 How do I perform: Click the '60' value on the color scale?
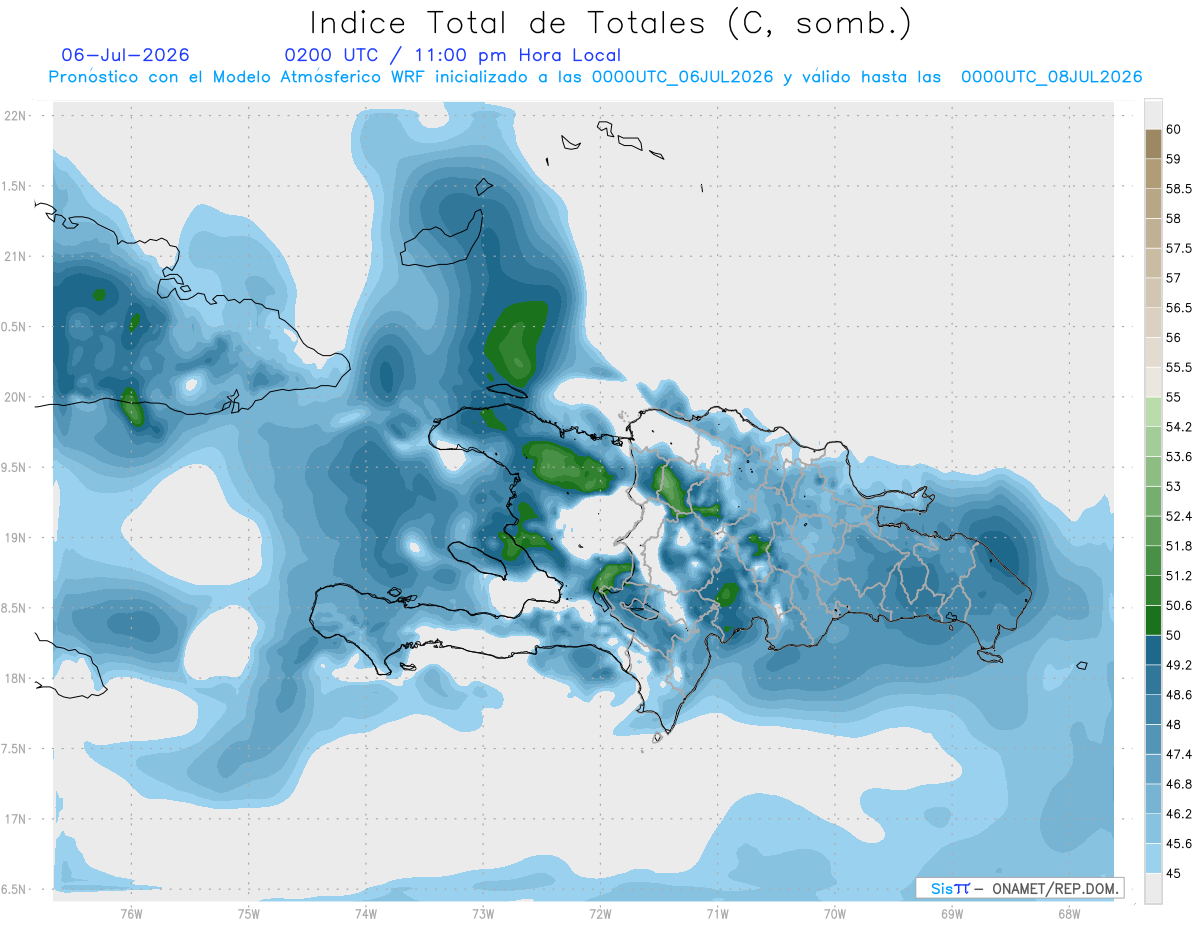[1174, 129]
